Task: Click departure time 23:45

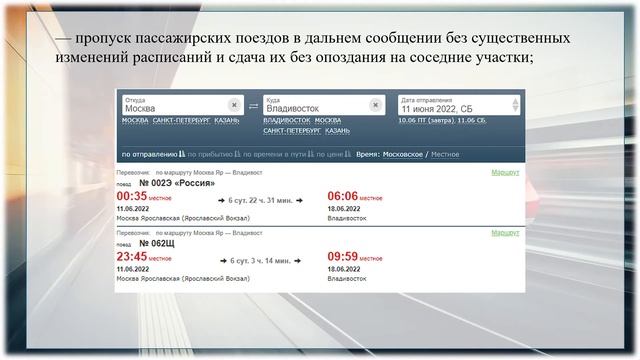Action: tap(131, 257)
